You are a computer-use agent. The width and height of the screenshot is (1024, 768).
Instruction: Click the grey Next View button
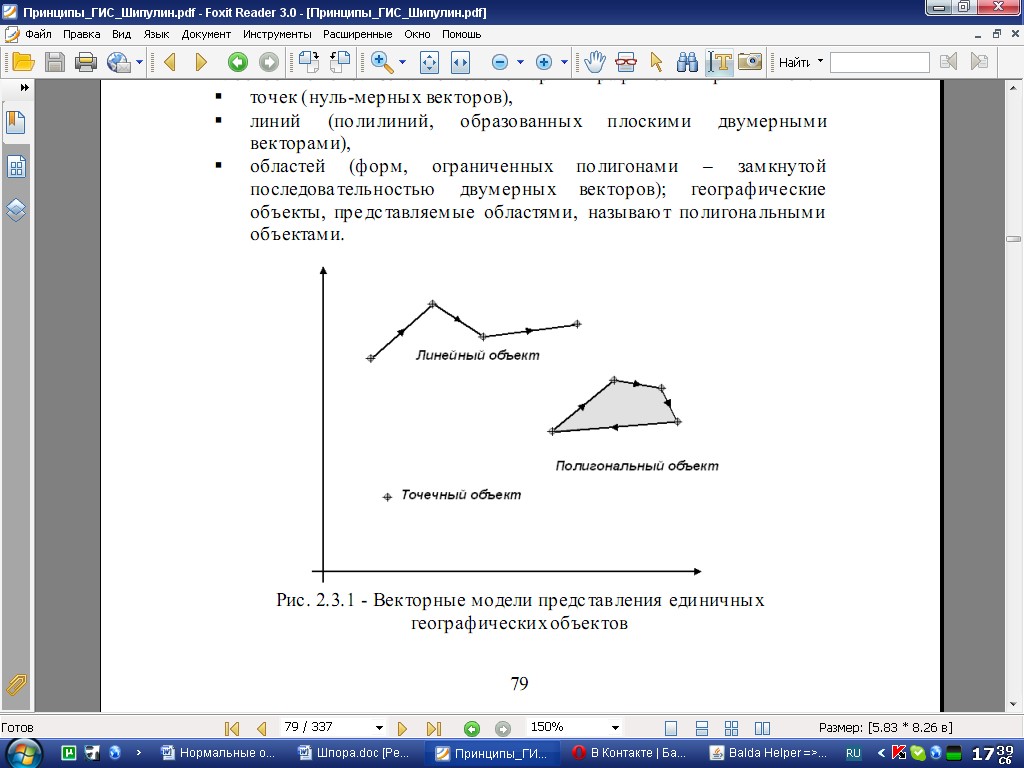269,62
